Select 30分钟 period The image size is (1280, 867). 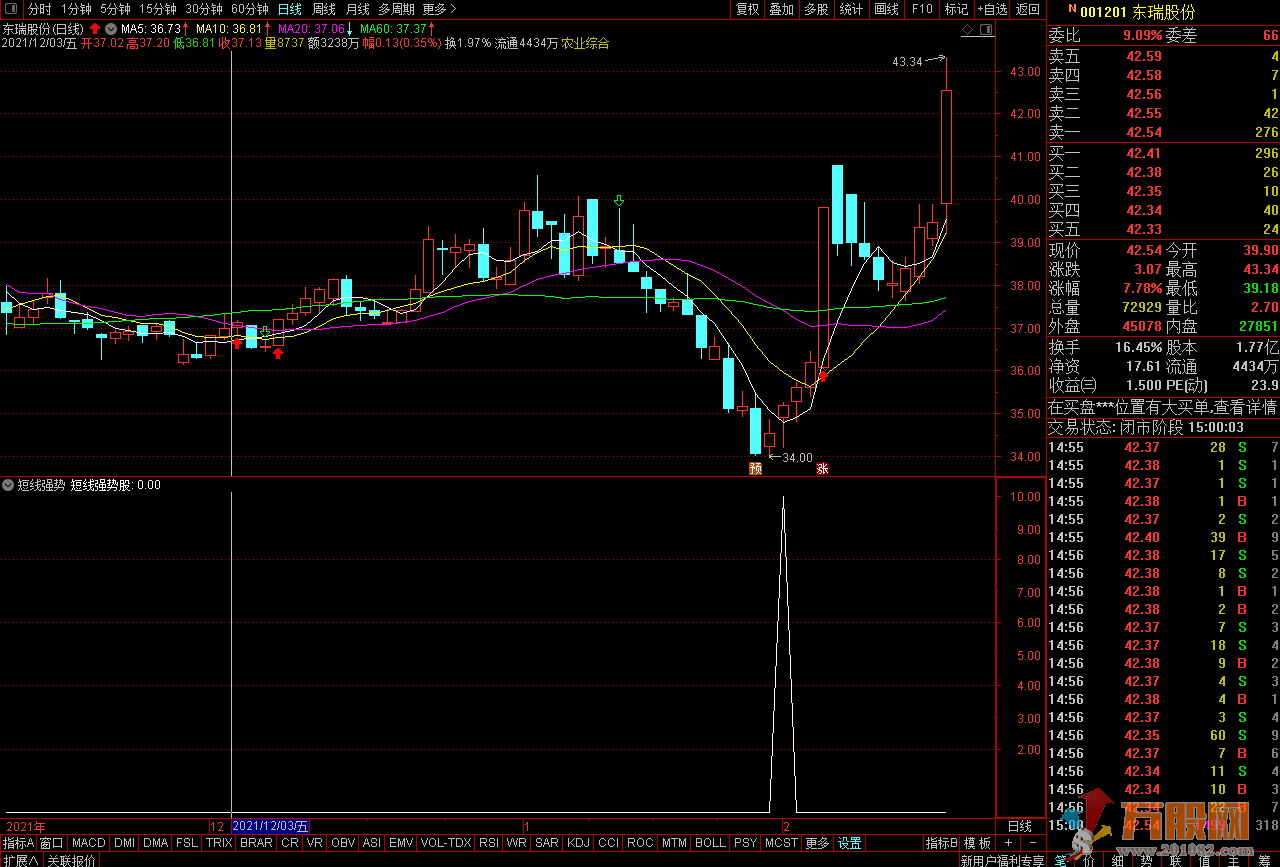(204, 9)
